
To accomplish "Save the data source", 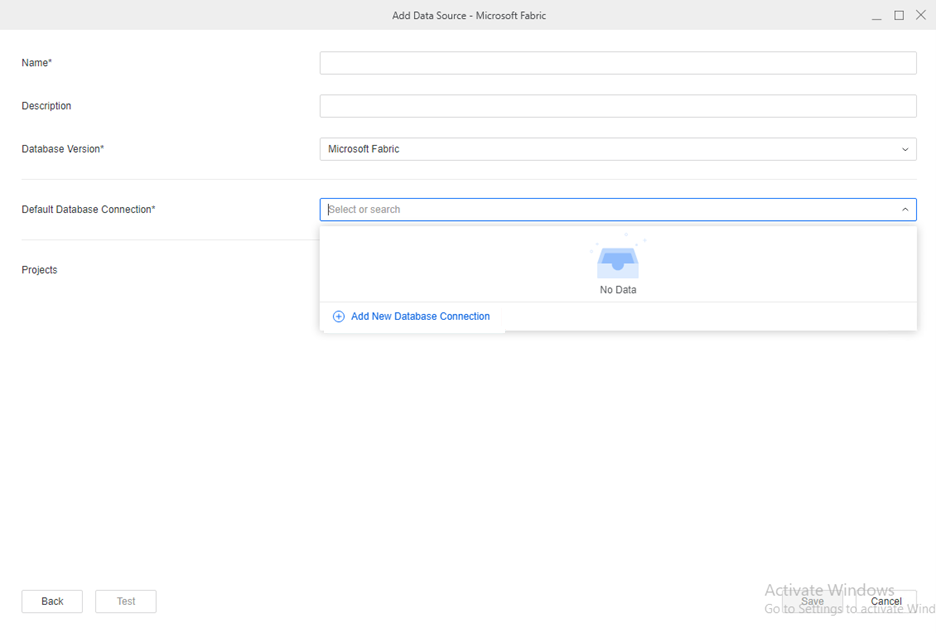I will point(812,601).
